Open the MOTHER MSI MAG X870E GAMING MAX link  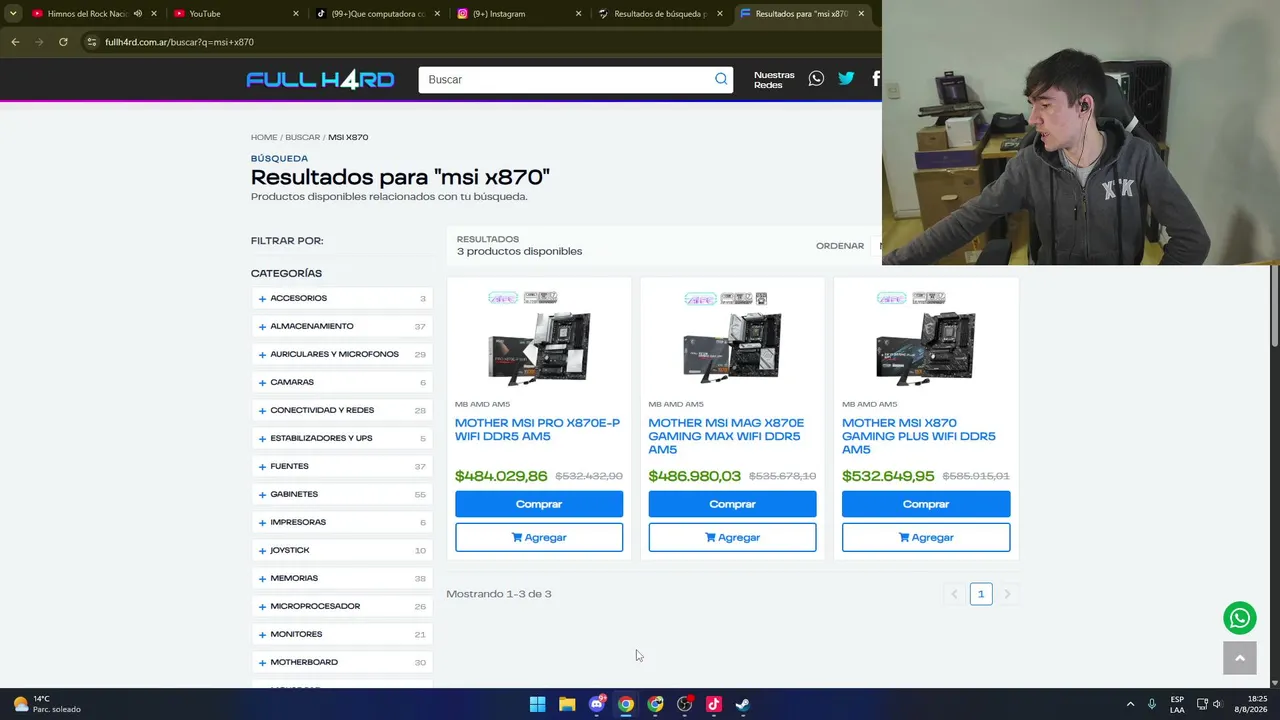(x=726, y=436)
